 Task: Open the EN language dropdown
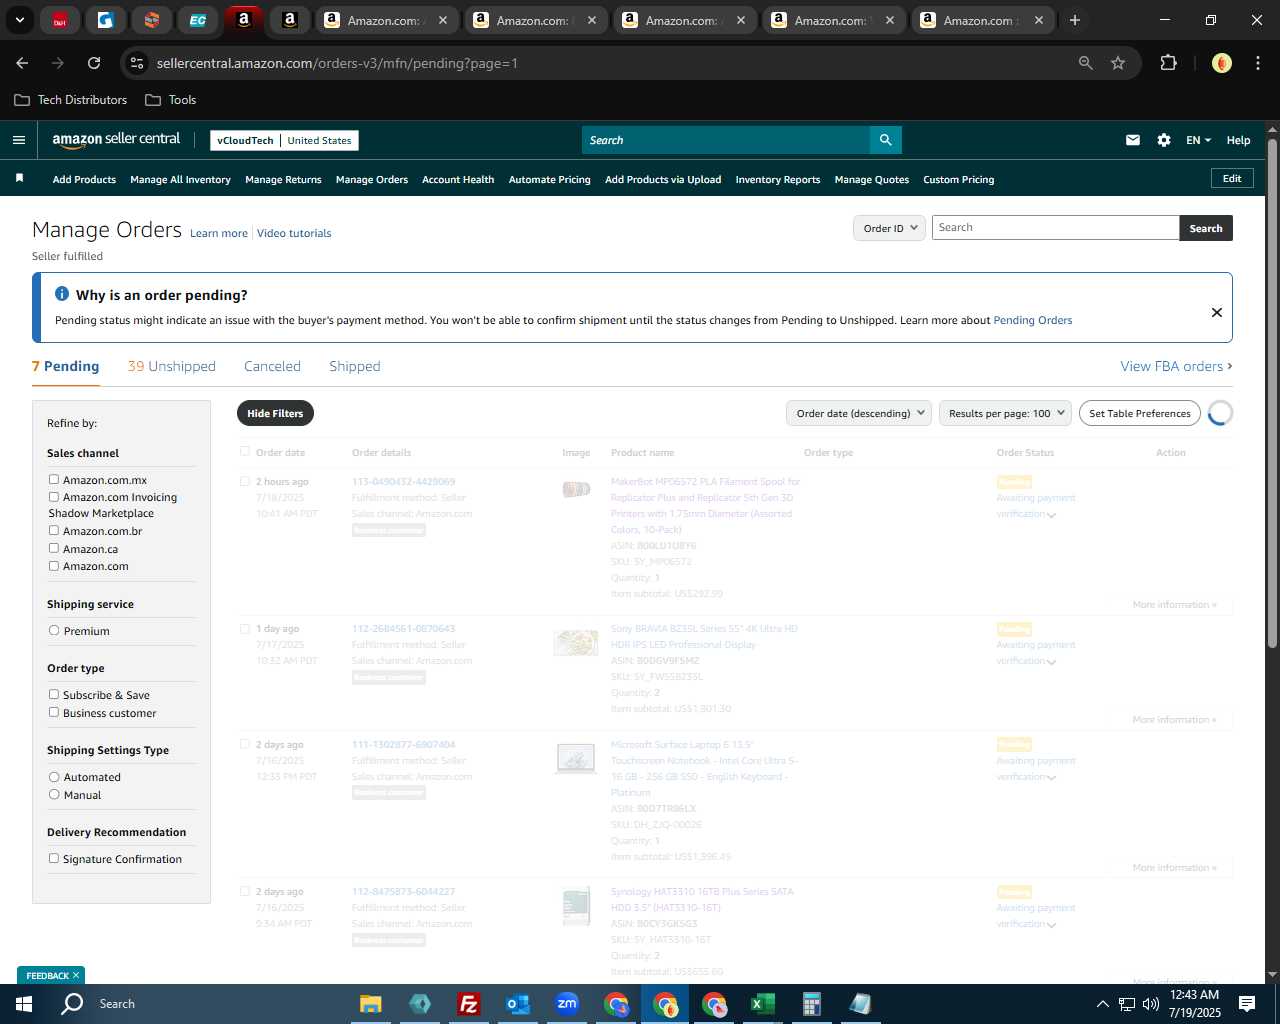(x=1198, y=140)
